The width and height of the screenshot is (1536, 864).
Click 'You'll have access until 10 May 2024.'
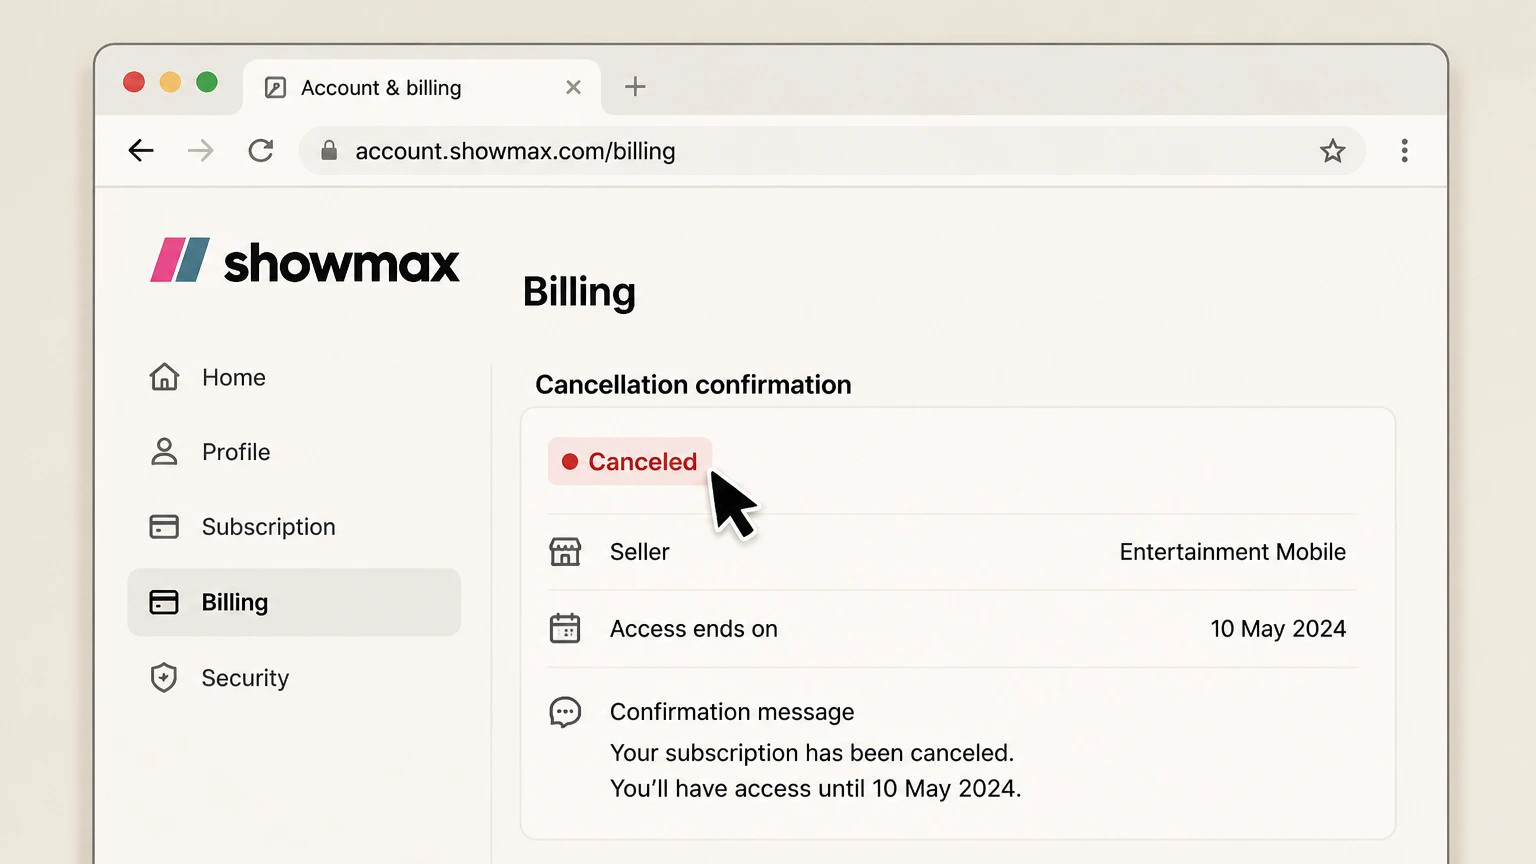(x=816, y=789)
